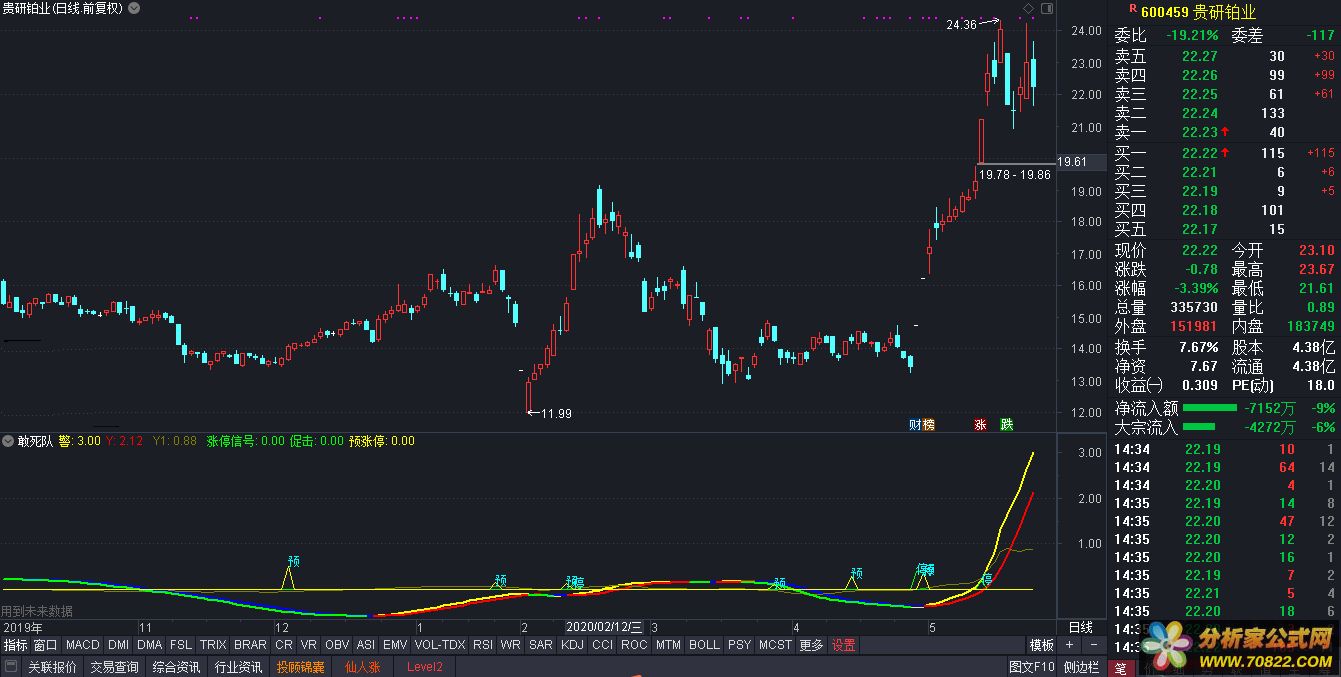Open the 投顾锦囊 tab
Image resolution: width=1341 pixels, height=677 pixels.
tap(301, 667)
